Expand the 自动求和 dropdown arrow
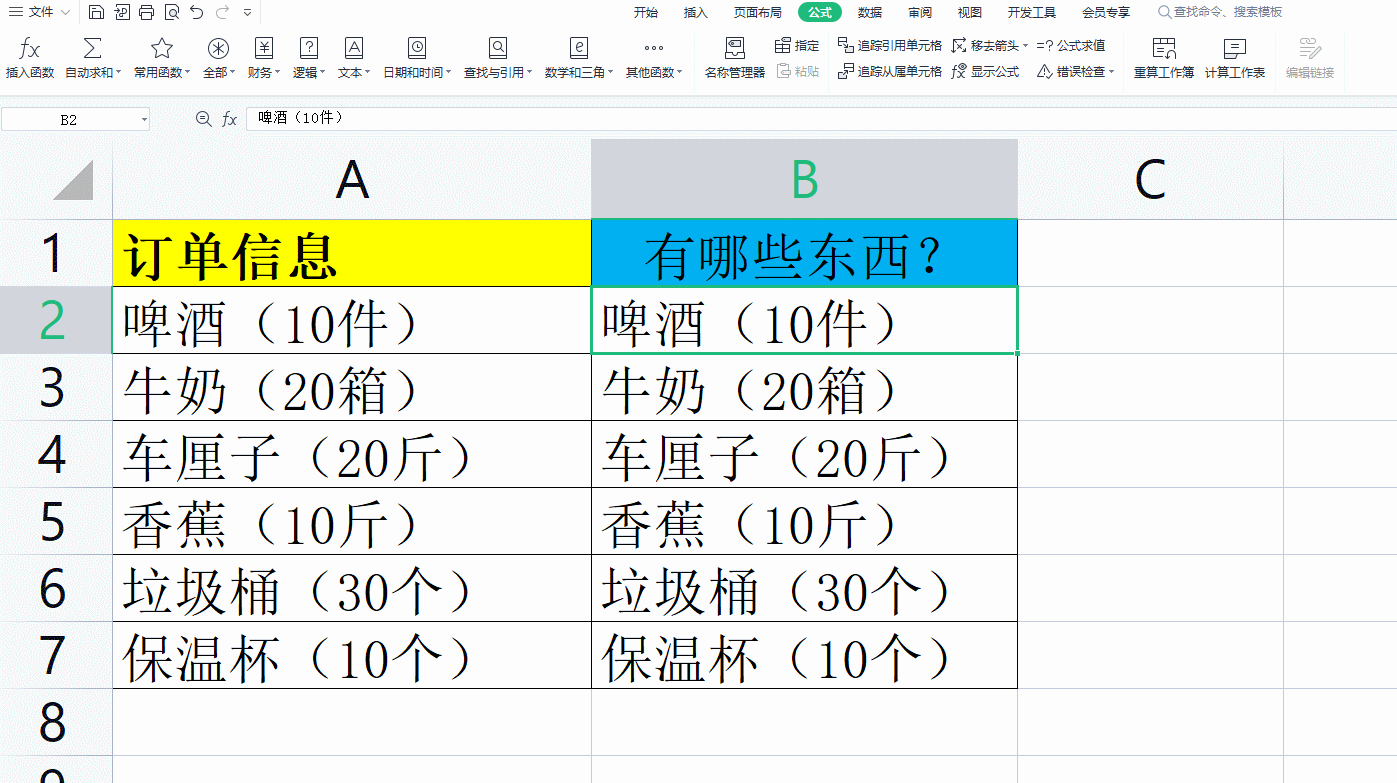Viewport: 1397px width, 783px height. 119,73
